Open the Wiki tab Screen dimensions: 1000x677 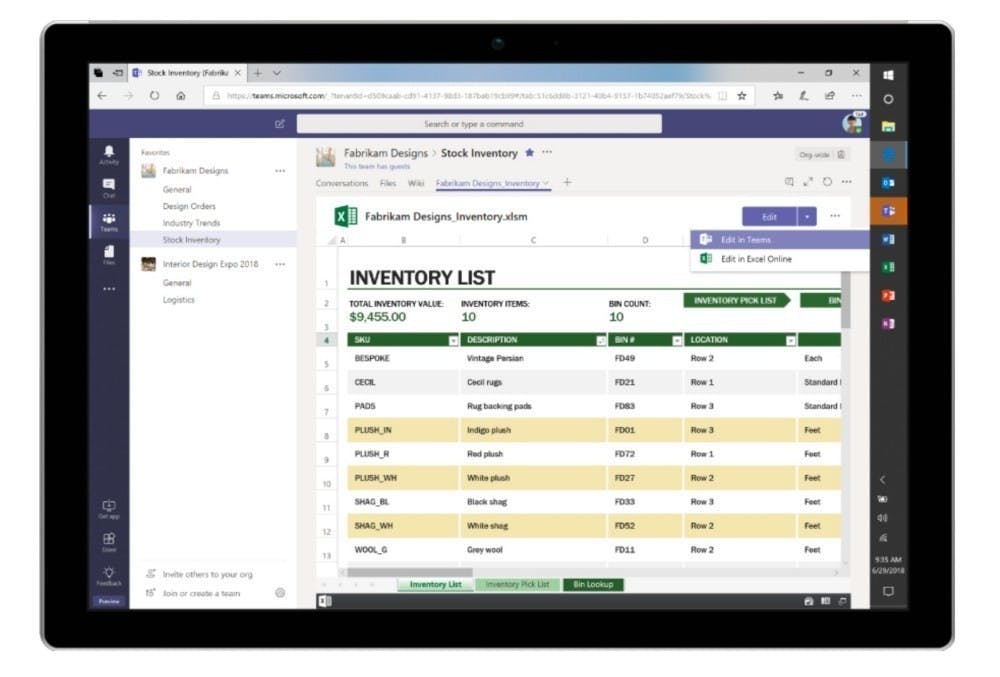click(416, 183)
